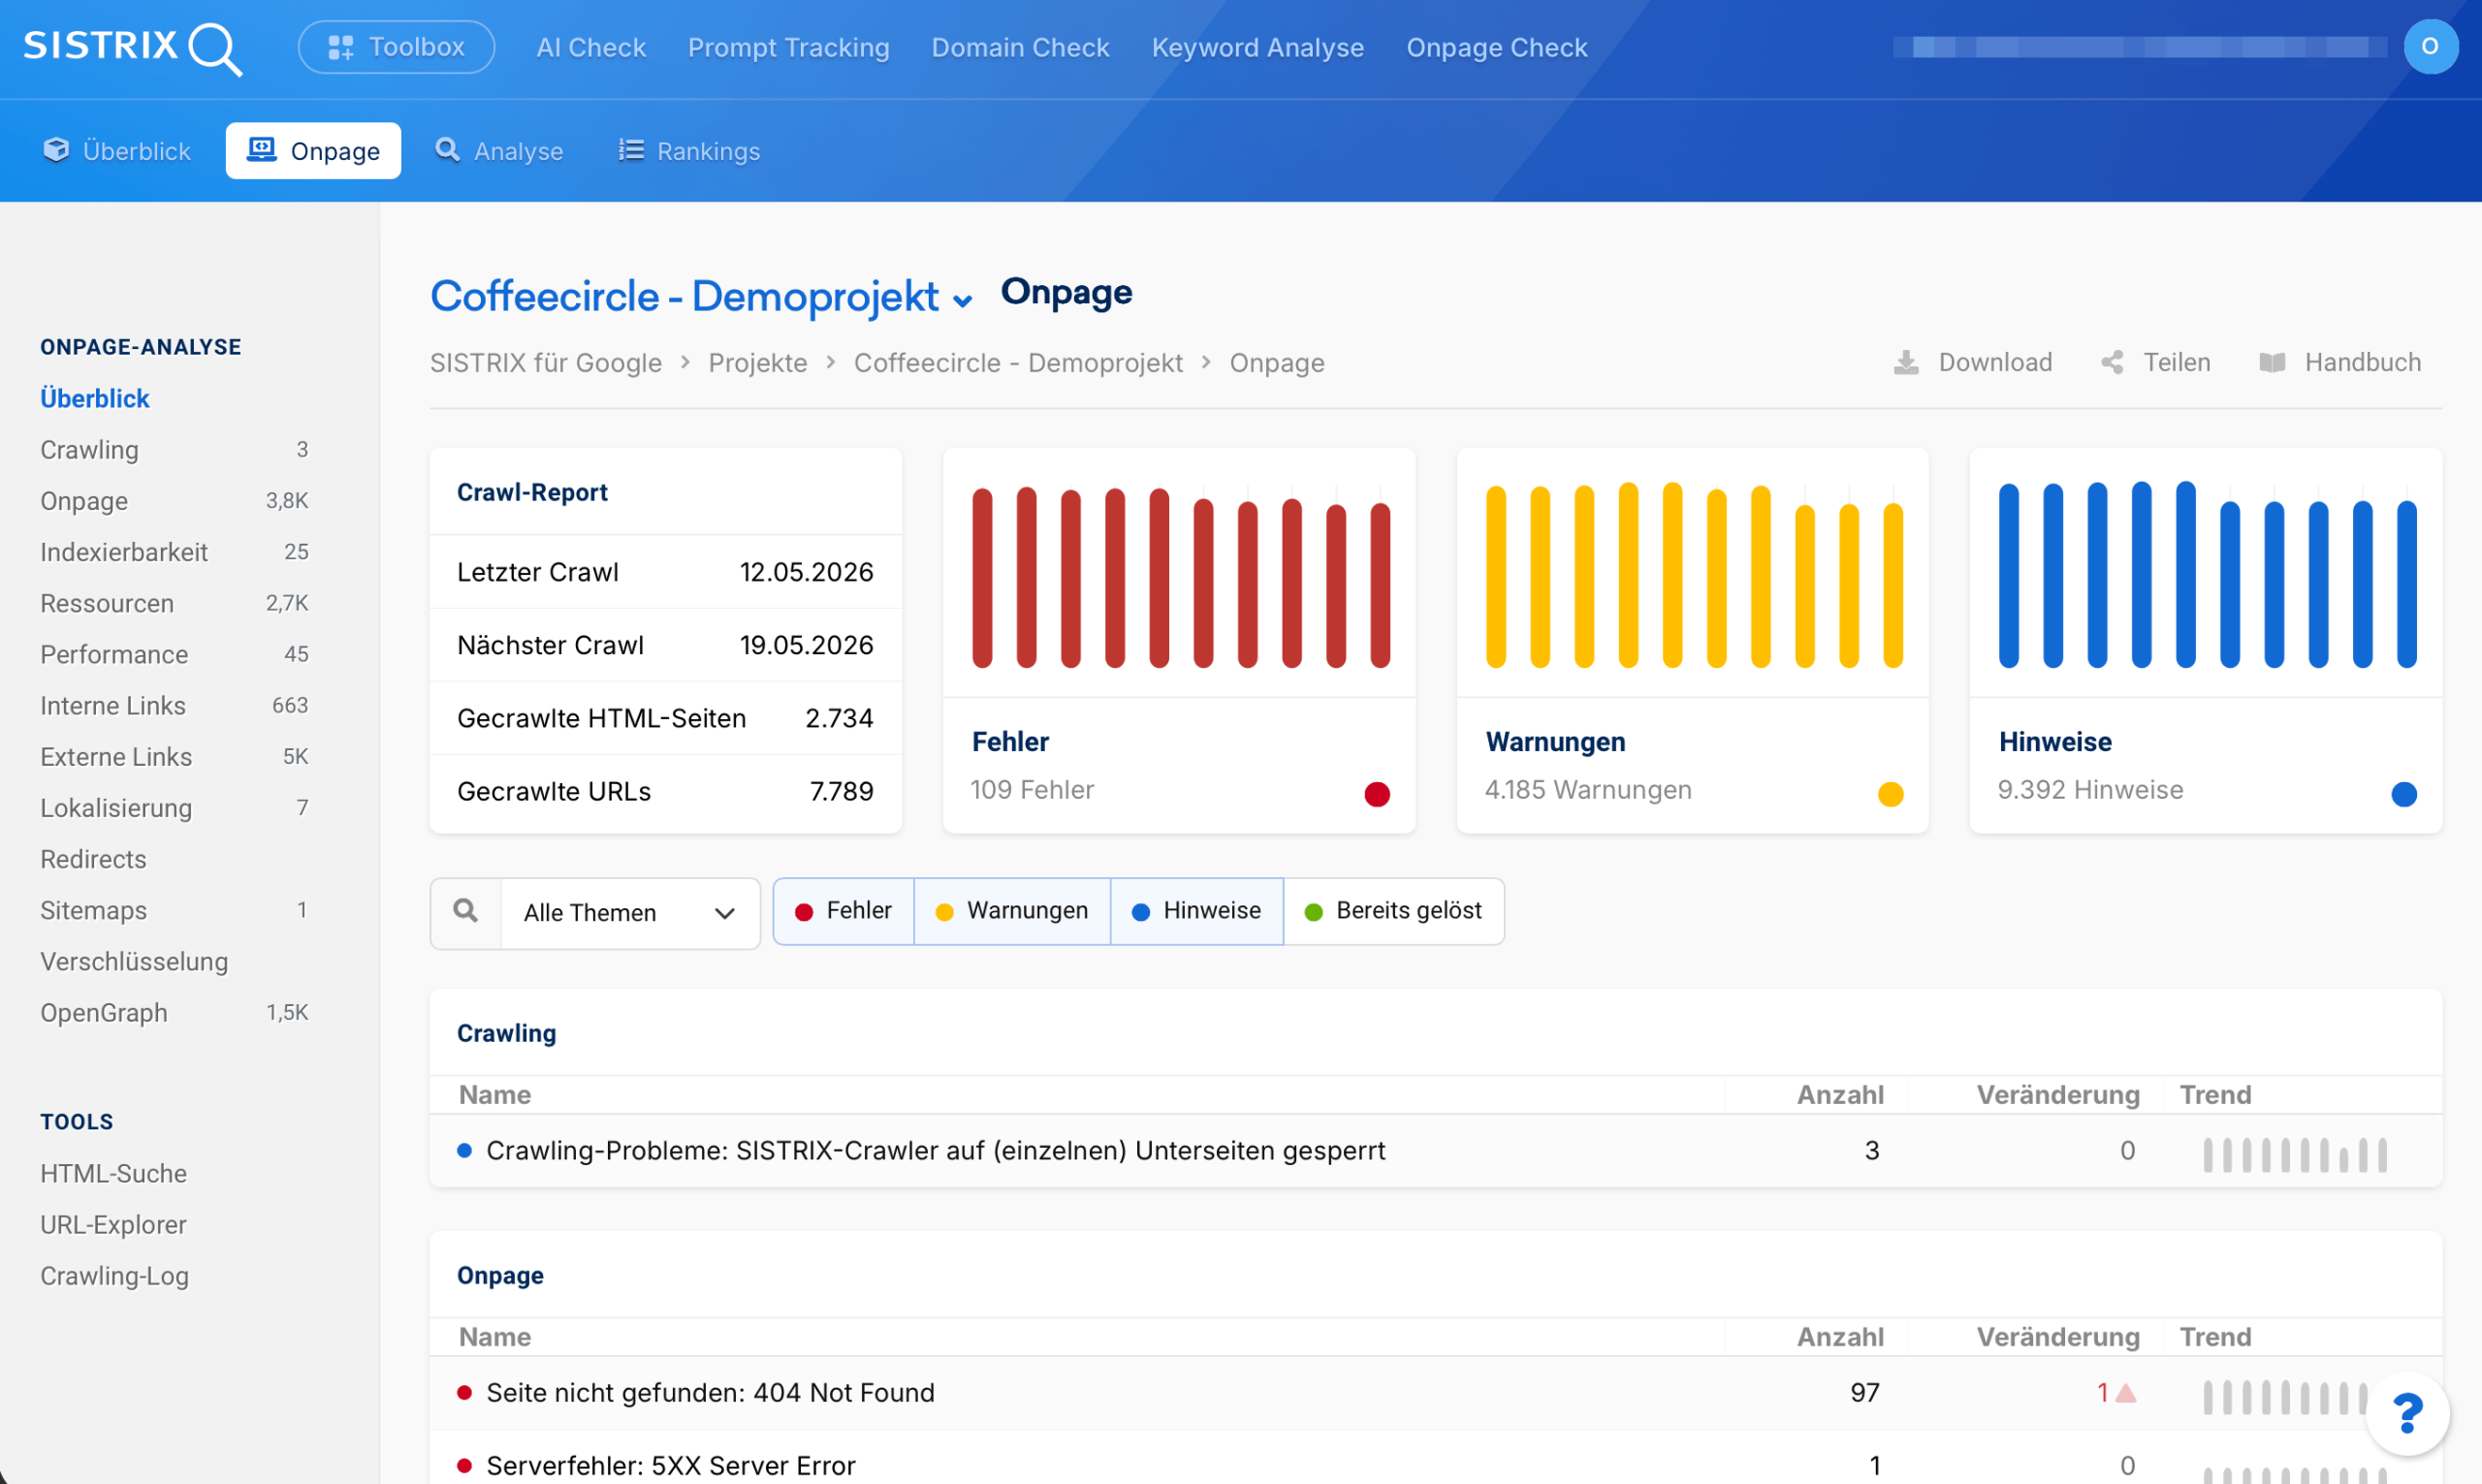Click the Trend column header in Onpage table
The width and height of the screenshot is (2482, 1484).
tap(2215, 1337)
